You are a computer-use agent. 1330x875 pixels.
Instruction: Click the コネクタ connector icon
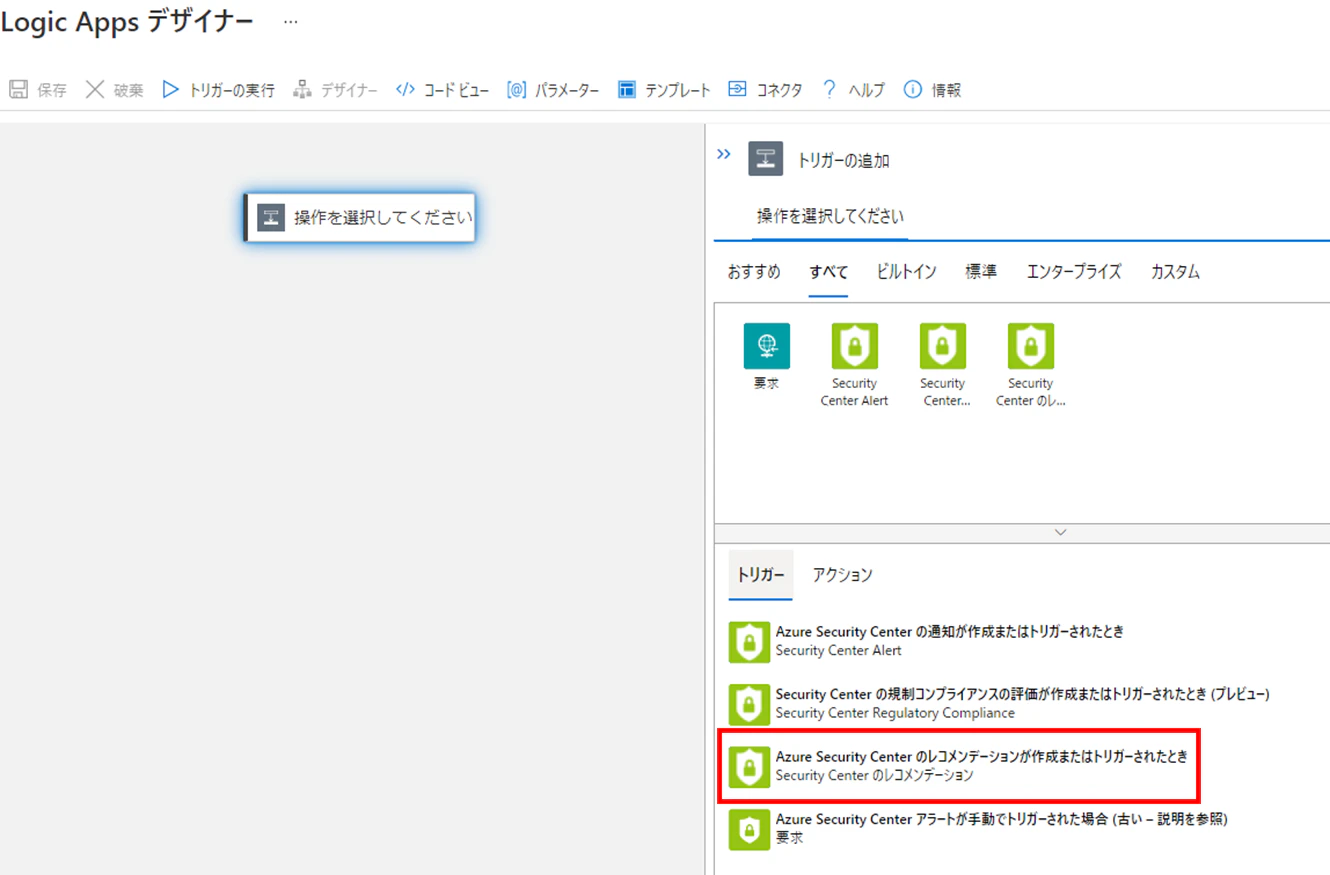(737, 90)
